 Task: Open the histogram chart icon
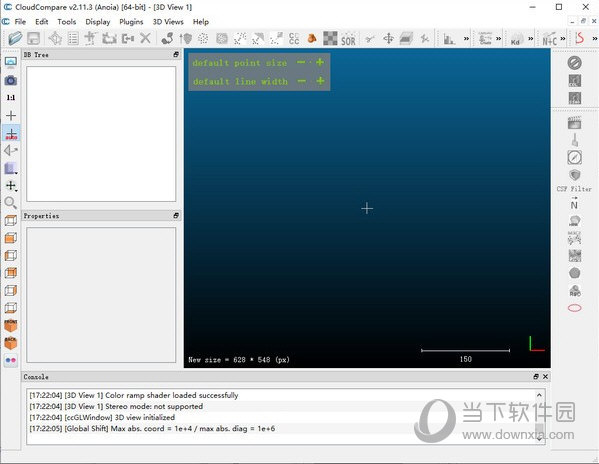coord(449,39)
